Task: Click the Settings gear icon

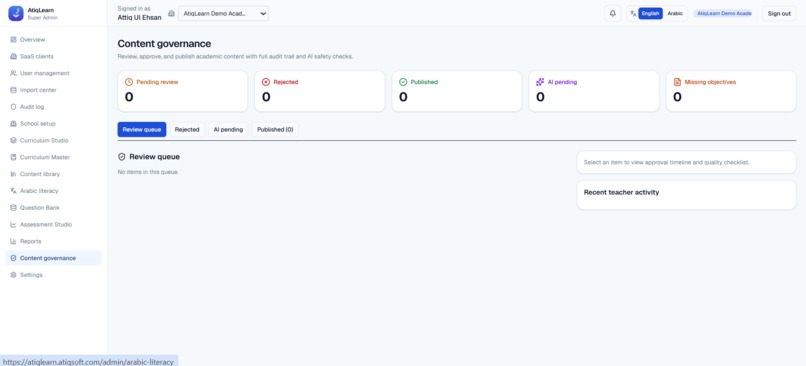Action: click(x=13, y=275)
